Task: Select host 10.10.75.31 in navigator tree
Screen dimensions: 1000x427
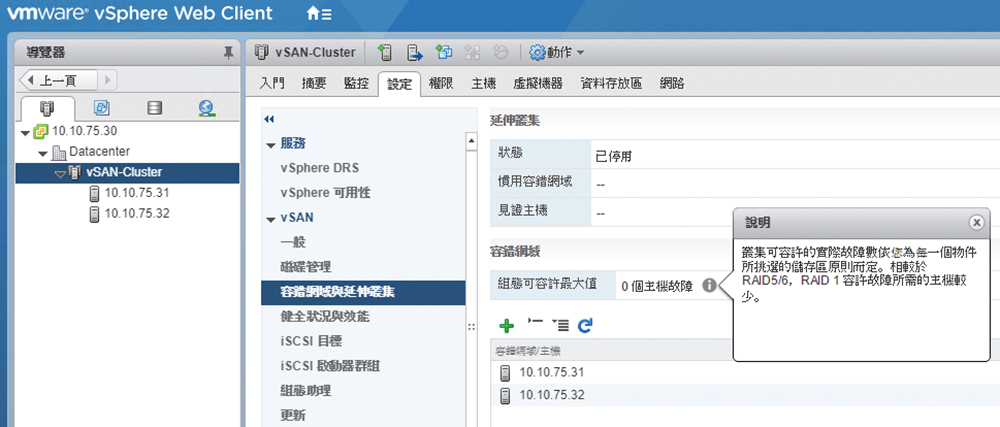Action: [137, 192]
